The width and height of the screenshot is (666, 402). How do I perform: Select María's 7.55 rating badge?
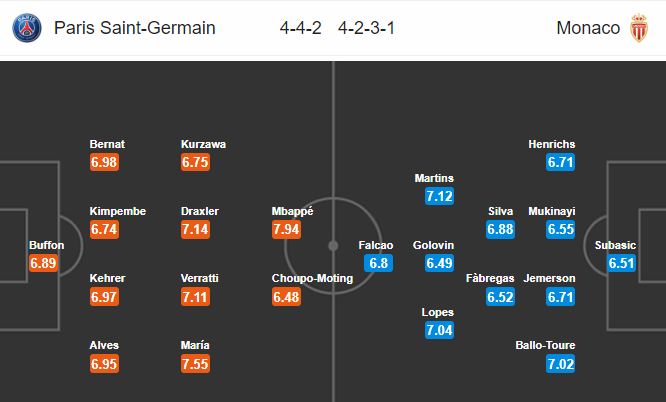(195, 364)
